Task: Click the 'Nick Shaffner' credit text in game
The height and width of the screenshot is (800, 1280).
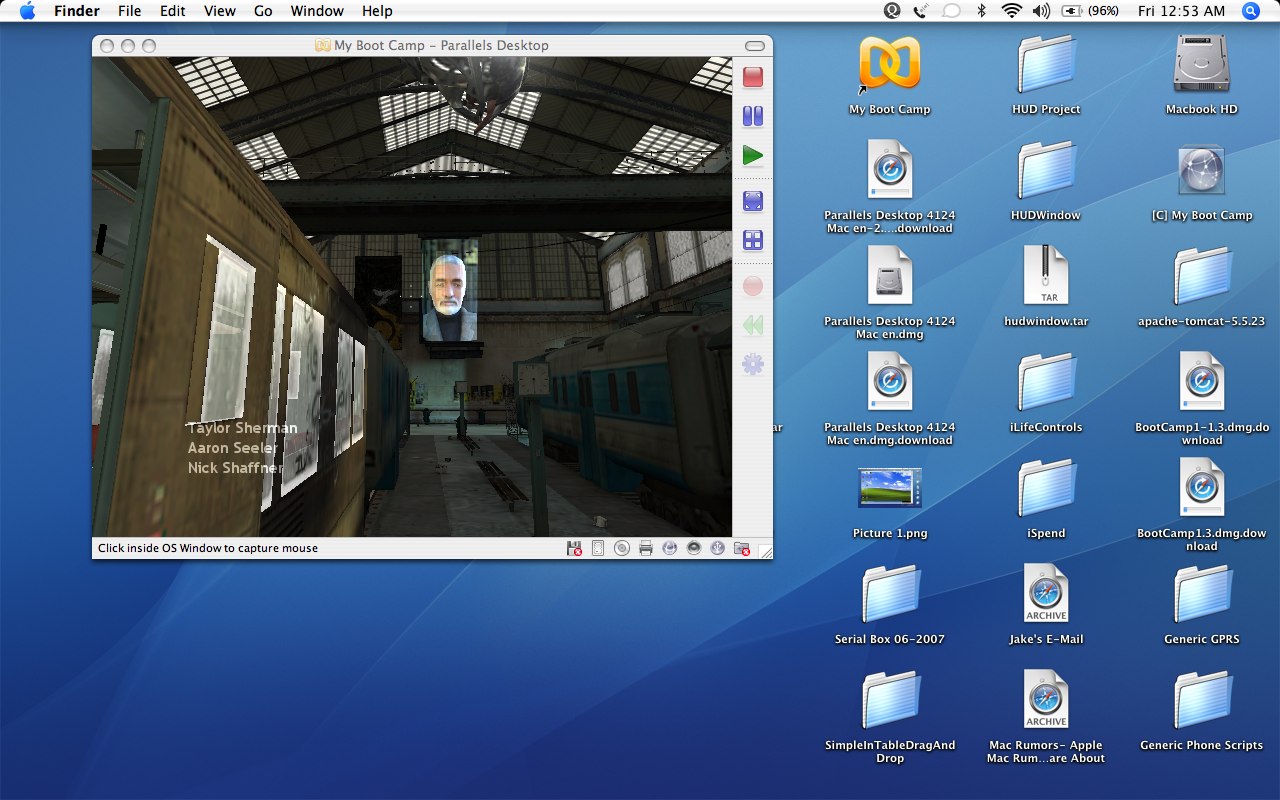Action: pos(236,468)
